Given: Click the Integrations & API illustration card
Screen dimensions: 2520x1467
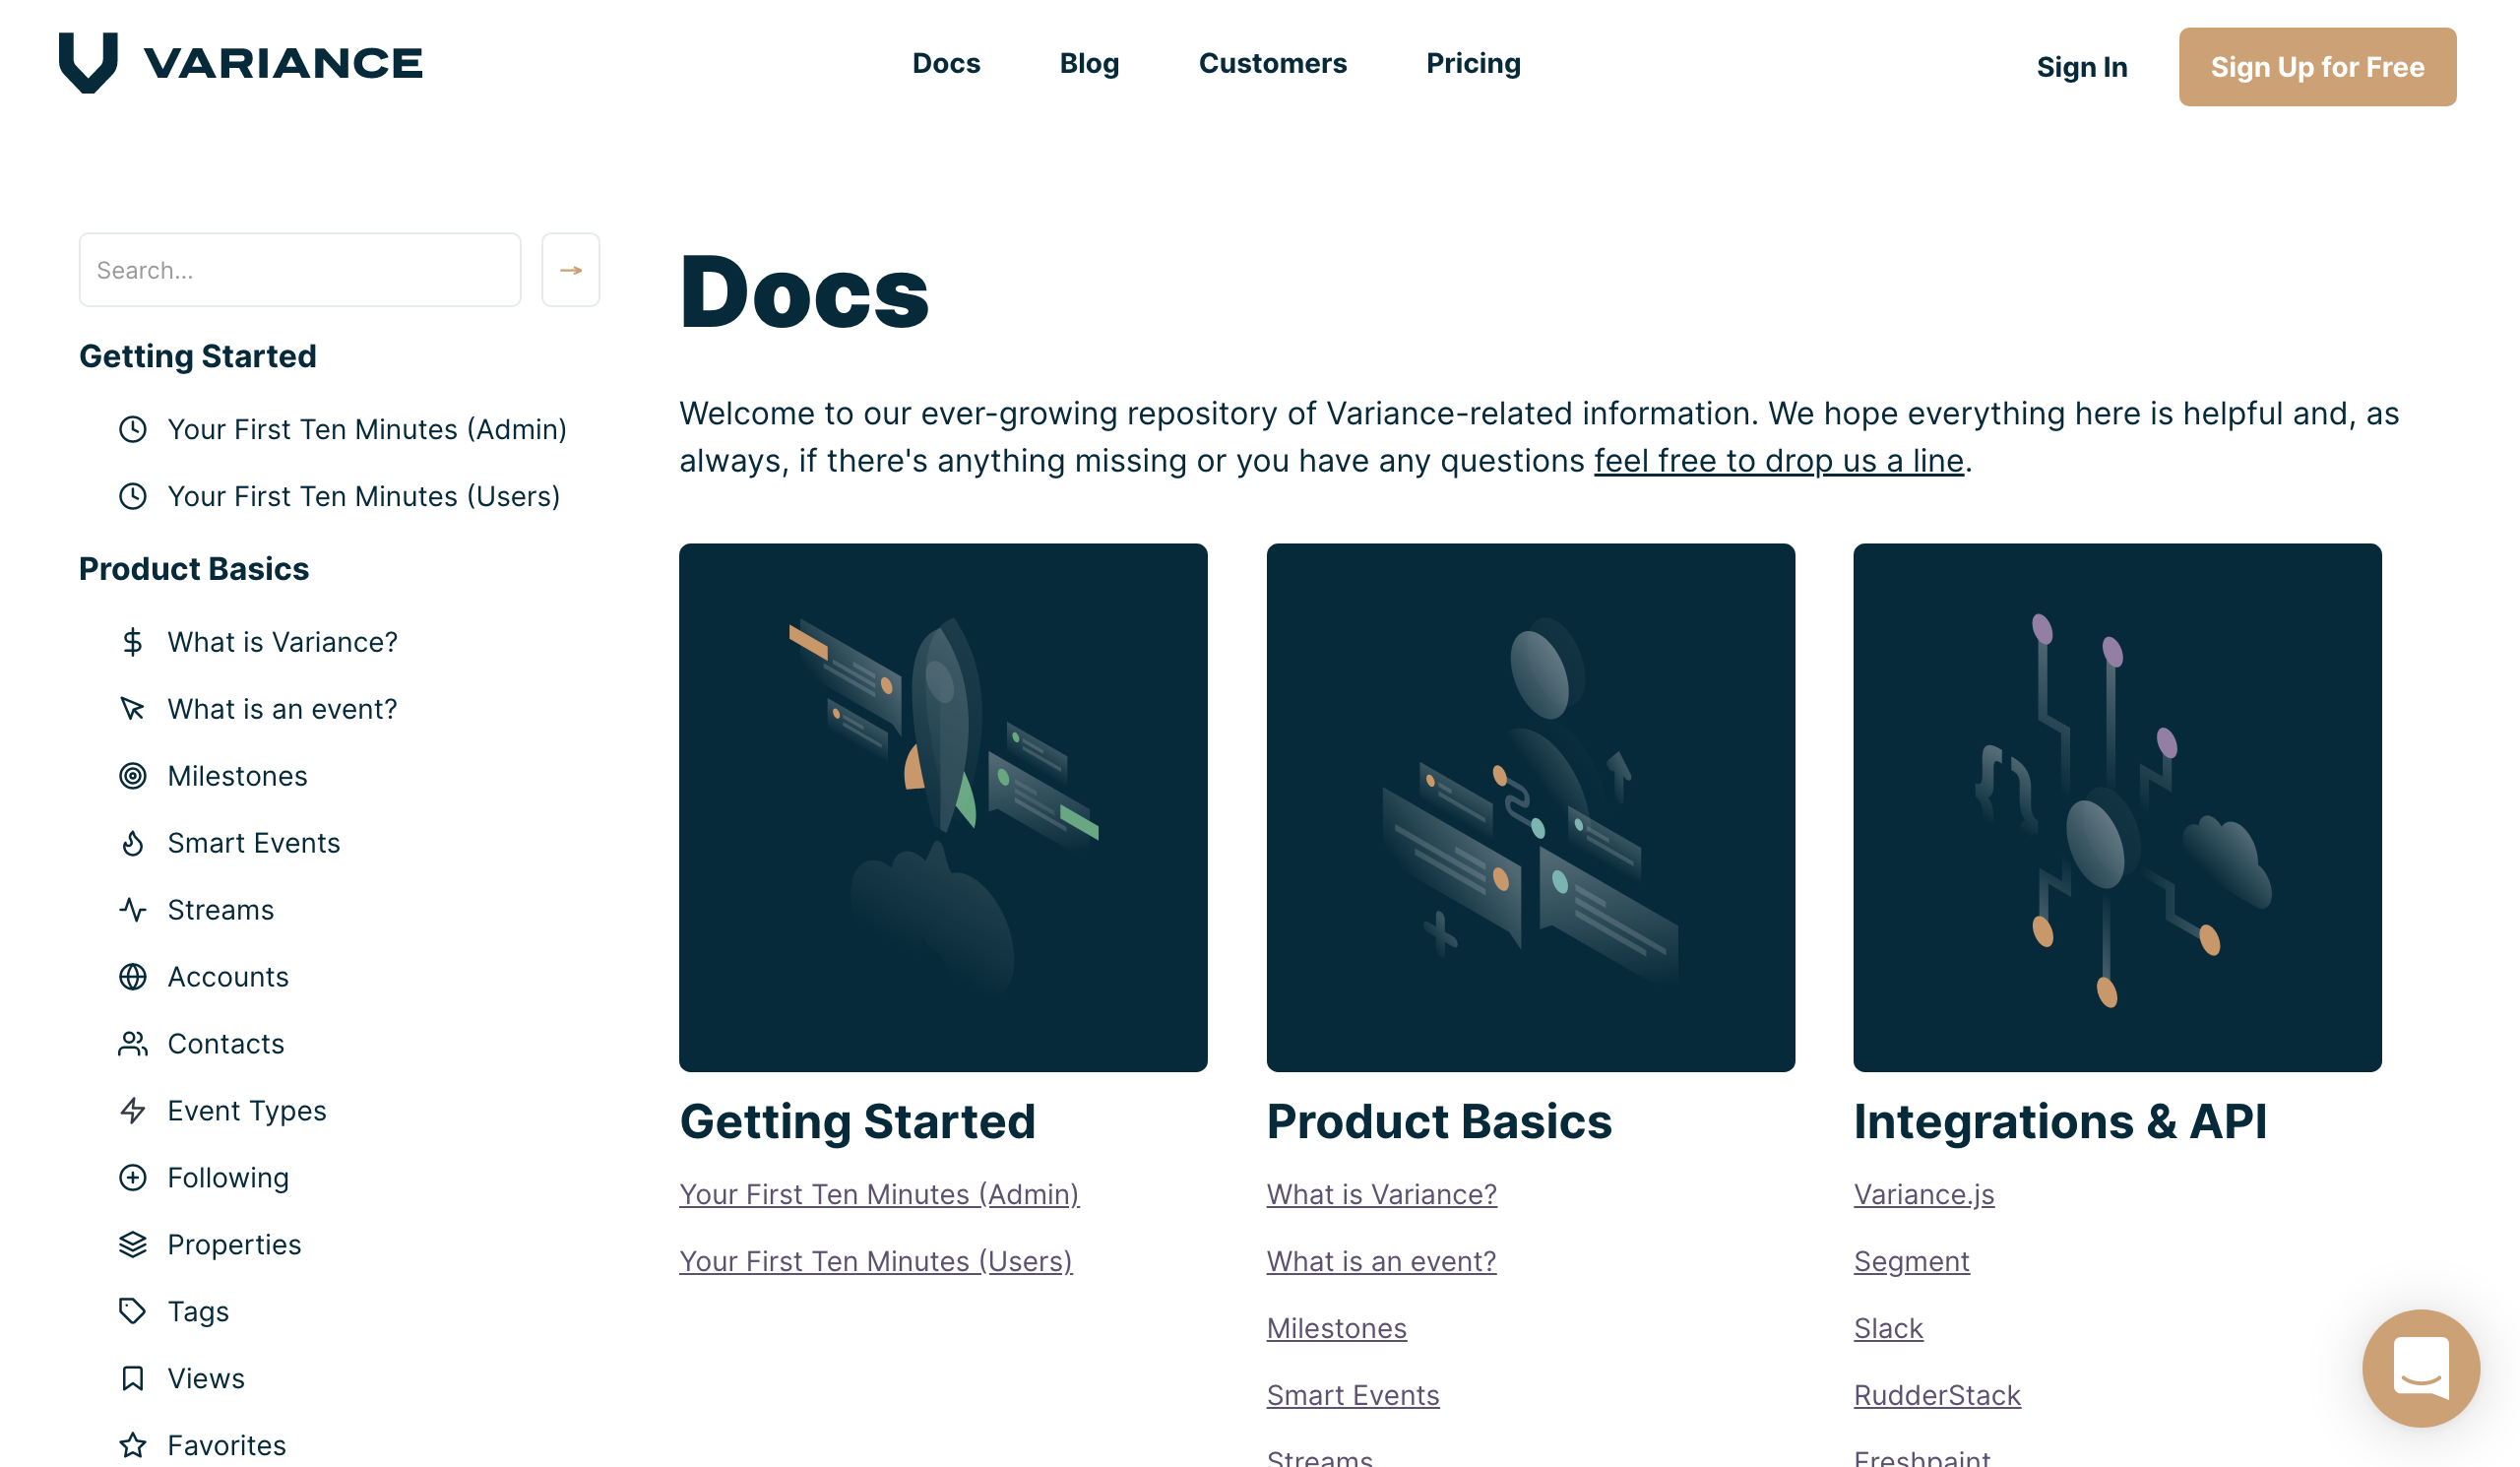Looking at the screenshot, I should 2117,808.
